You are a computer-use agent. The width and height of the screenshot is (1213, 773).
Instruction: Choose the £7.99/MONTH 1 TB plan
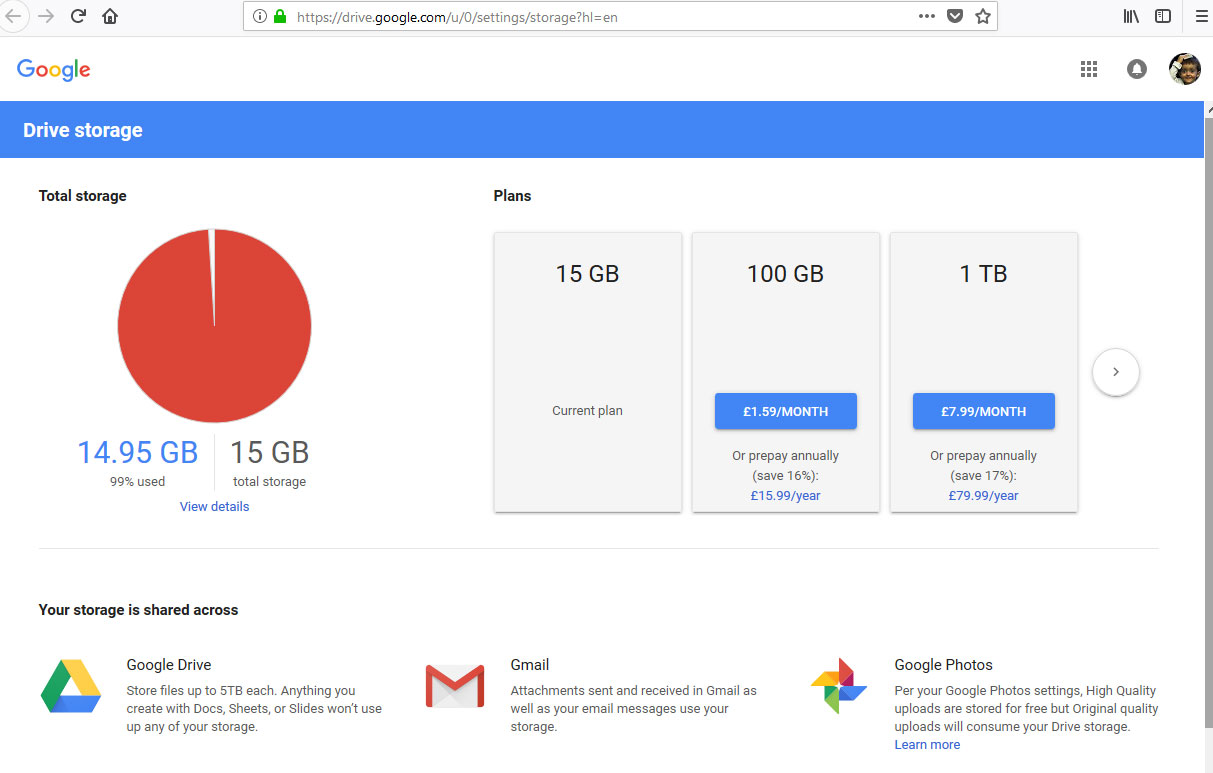tap(983, 411)
